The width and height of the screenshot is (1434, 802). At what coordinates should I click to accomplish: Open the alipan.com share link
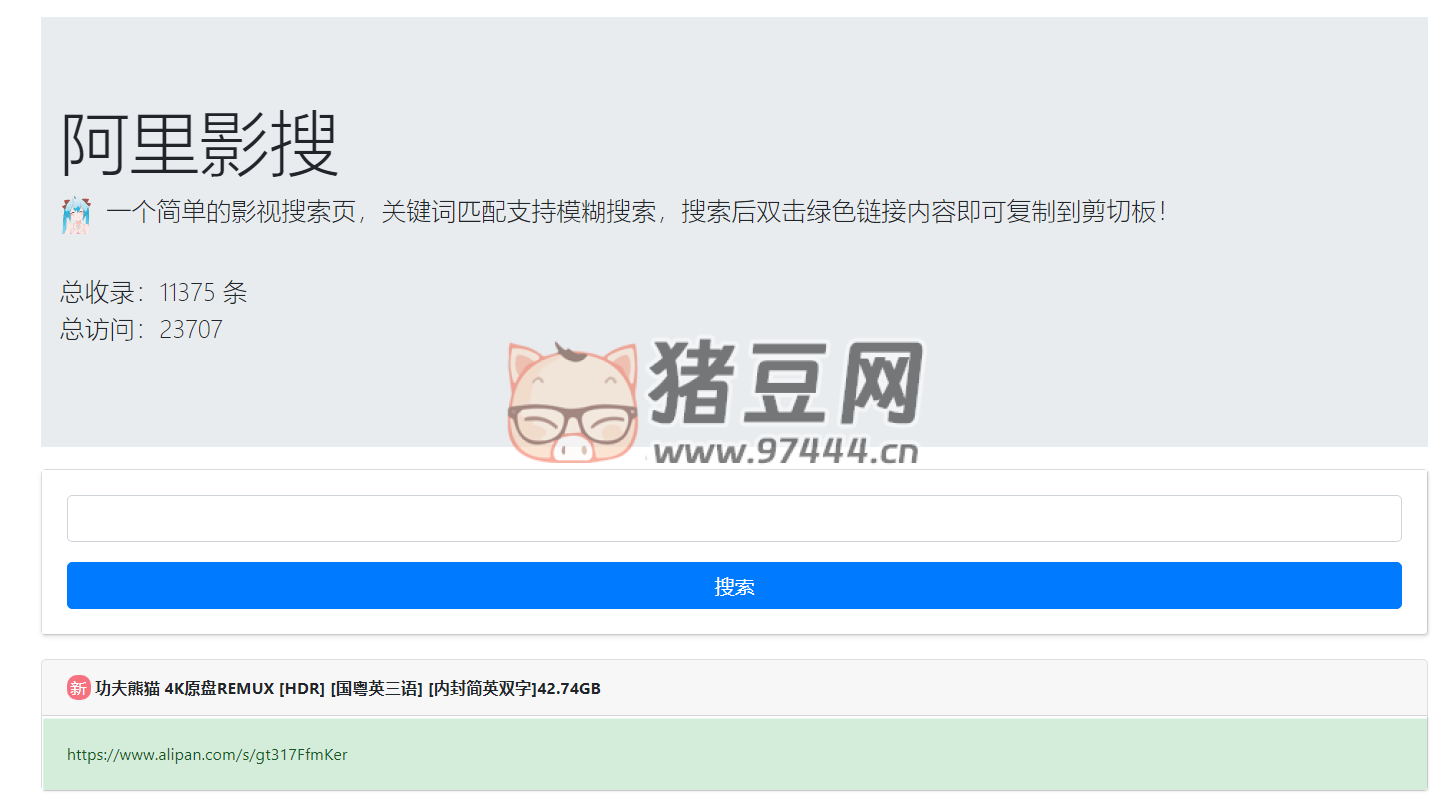[x=207, y=754]
